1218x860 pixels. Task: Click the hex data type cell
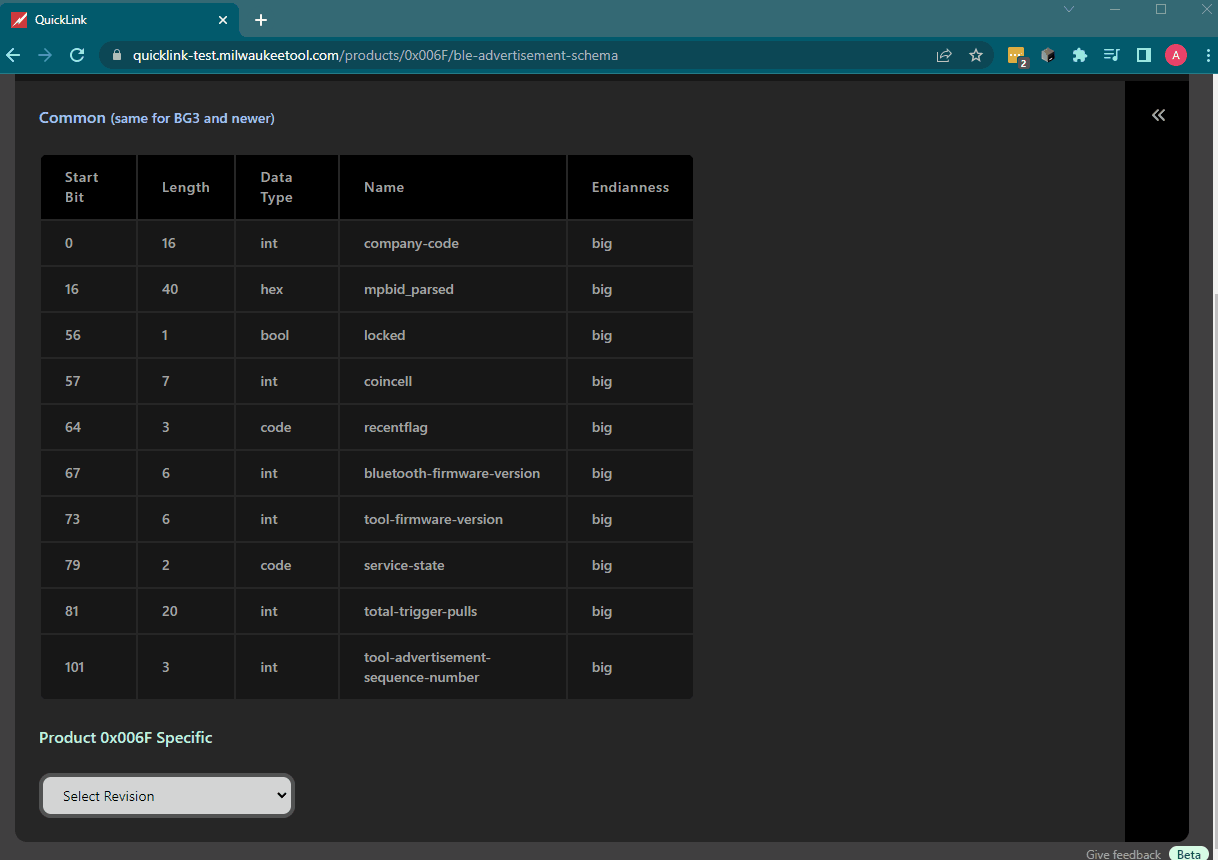pyautogui.click(x=287, y=289)
